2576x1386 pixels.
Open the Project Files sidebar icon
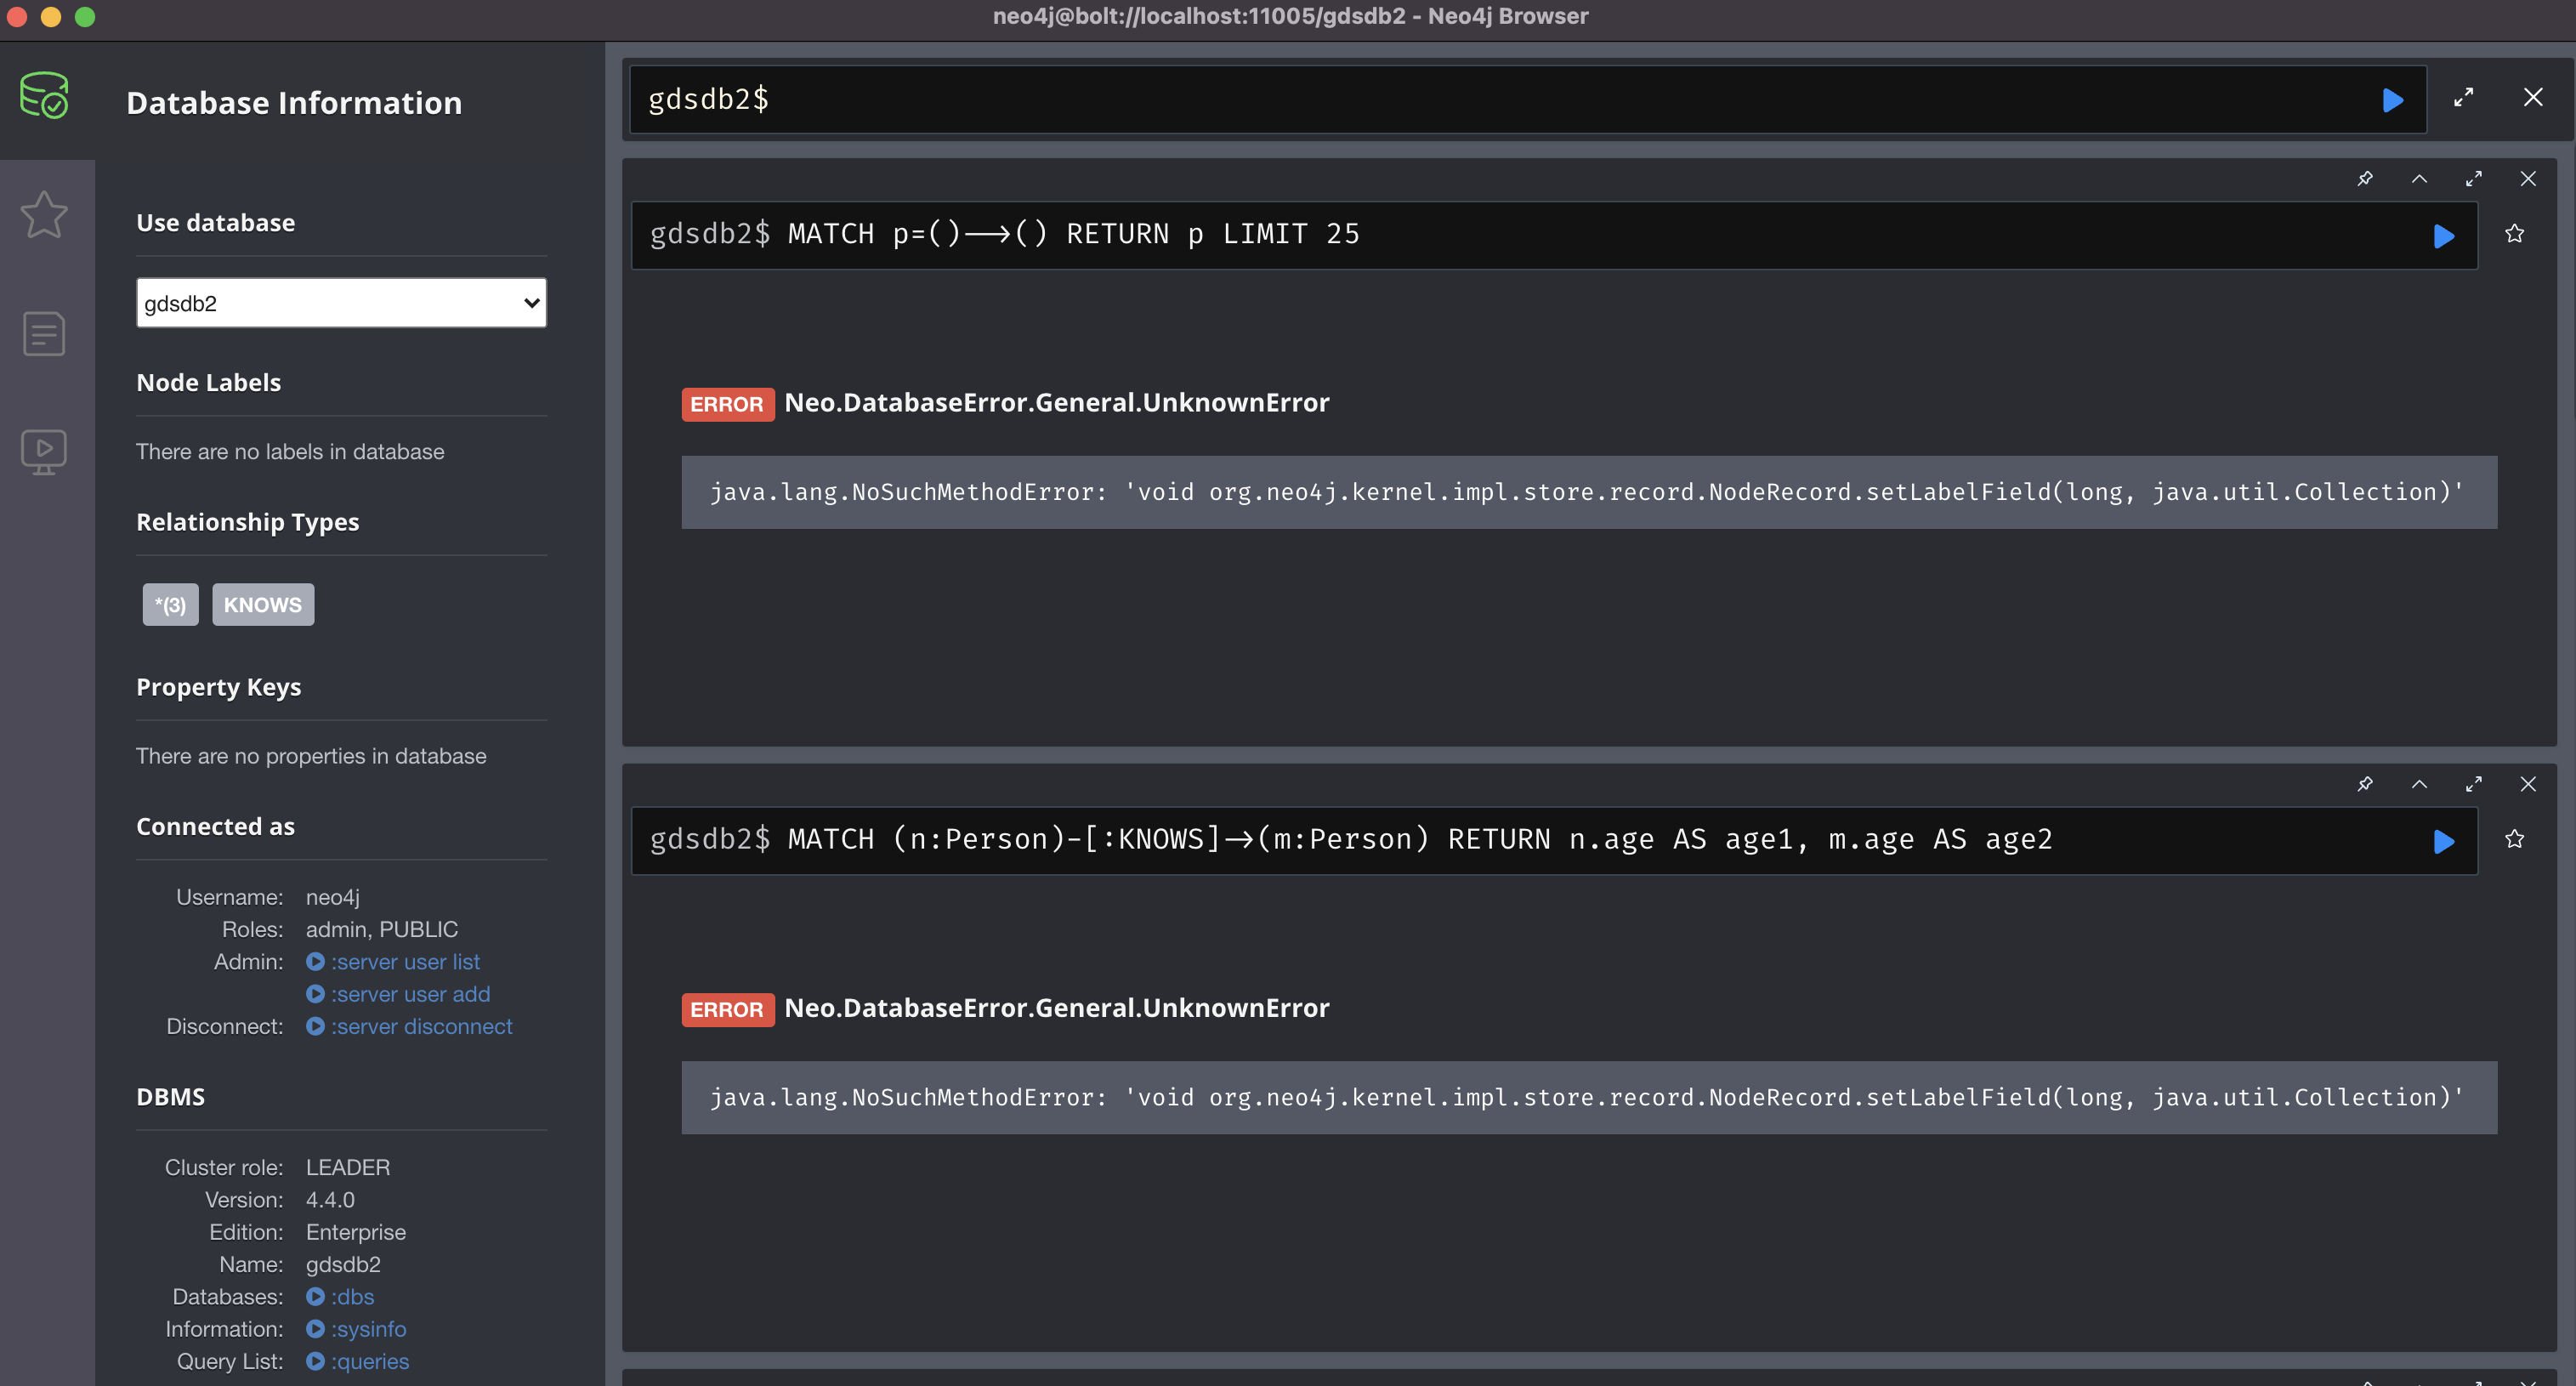coord(44,333)
